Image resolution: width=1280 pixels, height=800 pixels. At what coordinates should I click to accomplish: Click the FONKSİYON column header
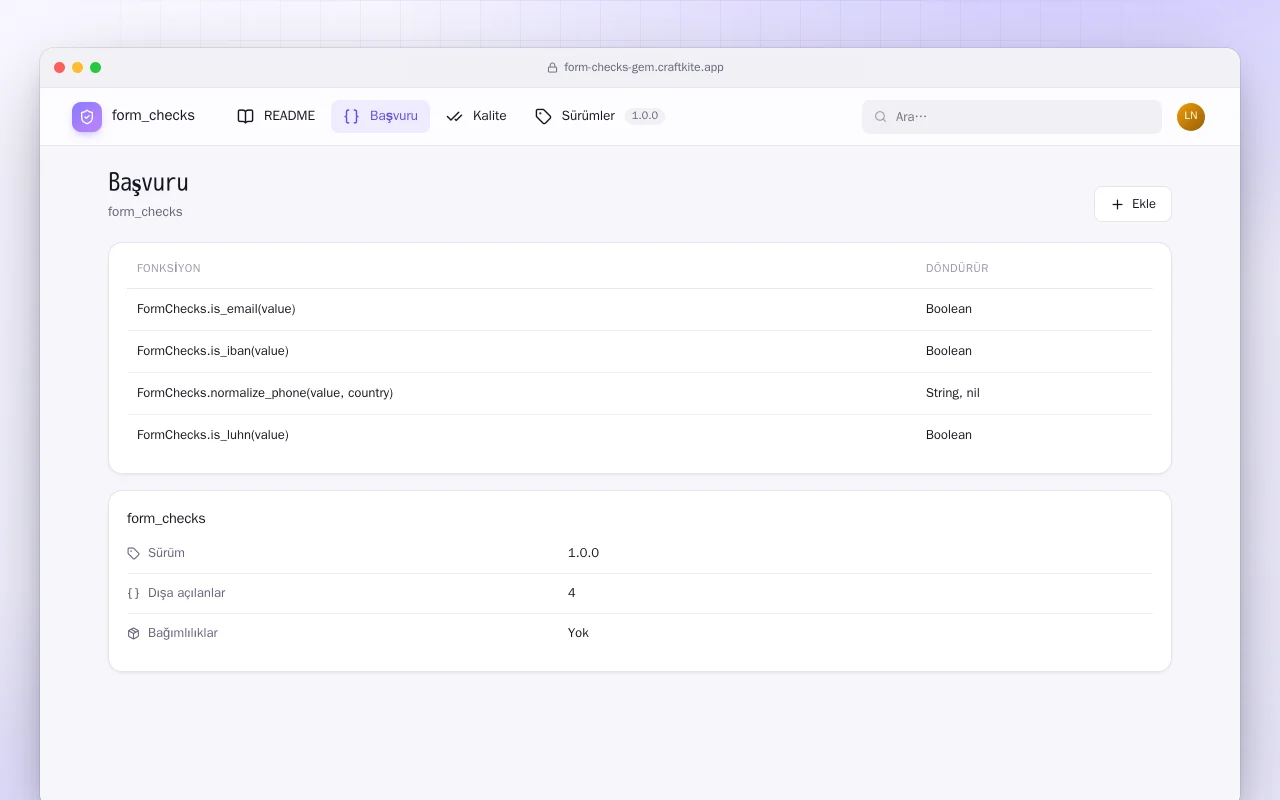click(169, 268)
